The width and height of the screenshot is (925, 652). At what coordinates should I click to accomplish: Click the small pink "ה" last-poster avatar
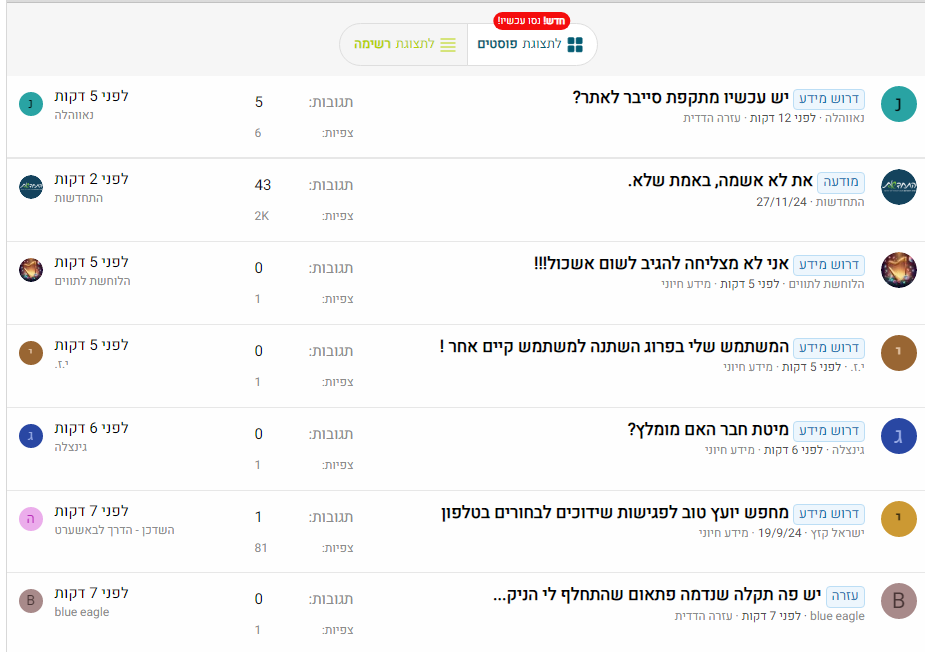(31, 518)
